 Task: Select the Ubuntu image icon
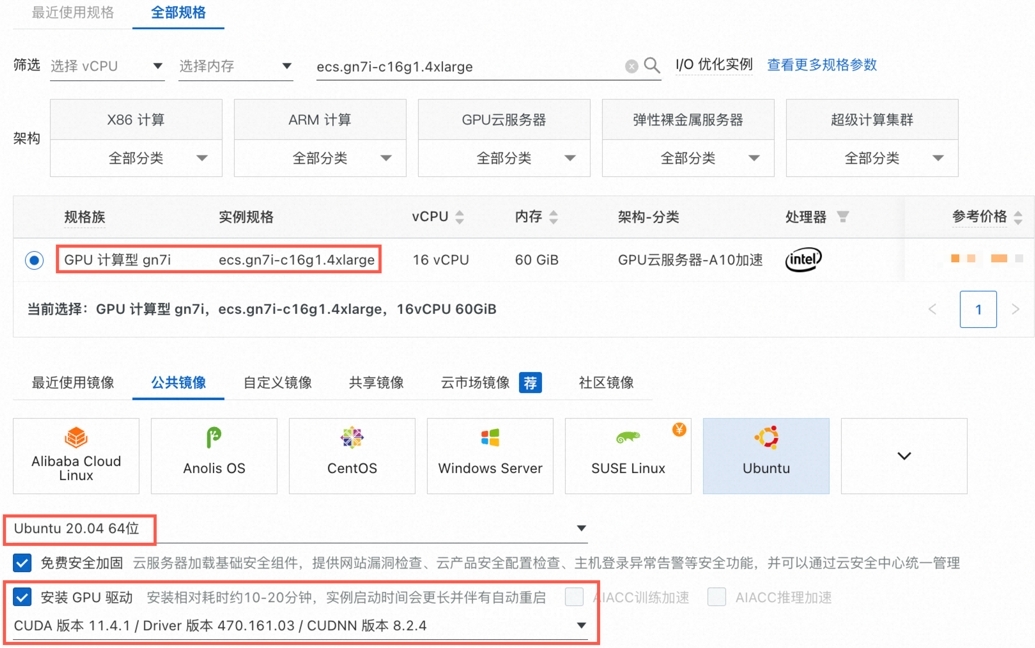click(765, 455)
